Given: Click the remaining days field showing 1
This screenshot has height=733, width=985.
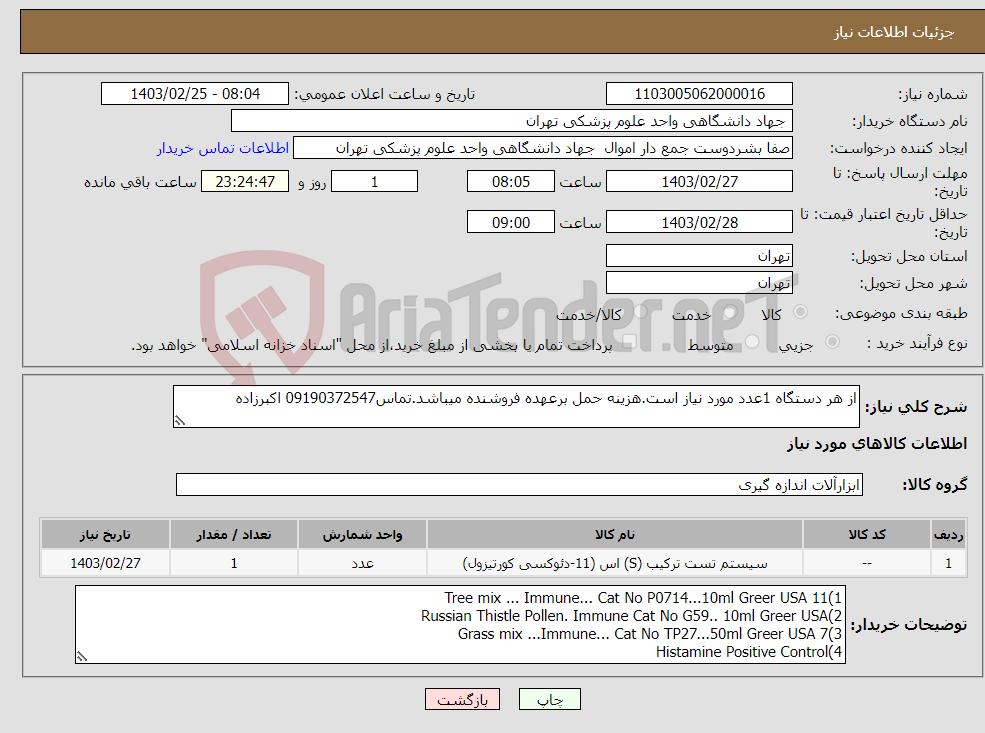Looking at the screenshot, I should tap(374, 182).
